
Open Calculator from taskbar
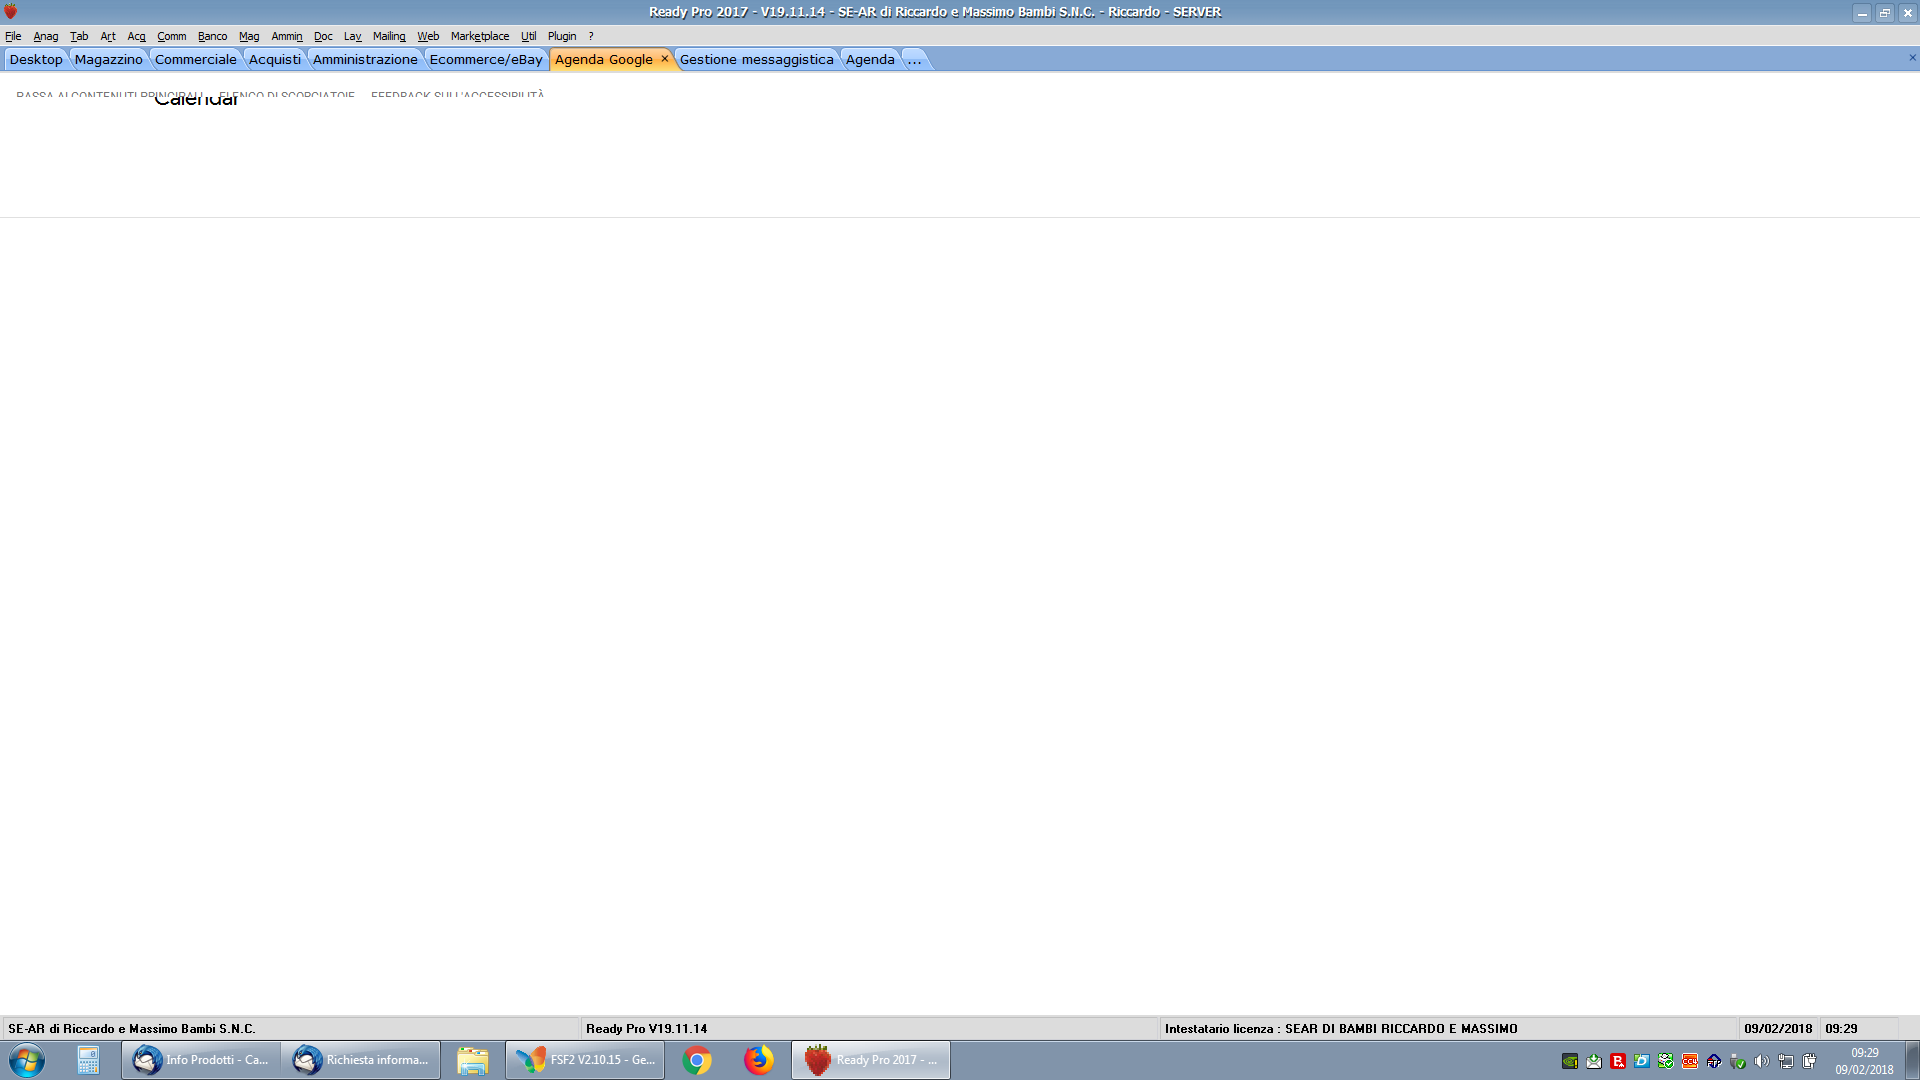(88, 1060)
